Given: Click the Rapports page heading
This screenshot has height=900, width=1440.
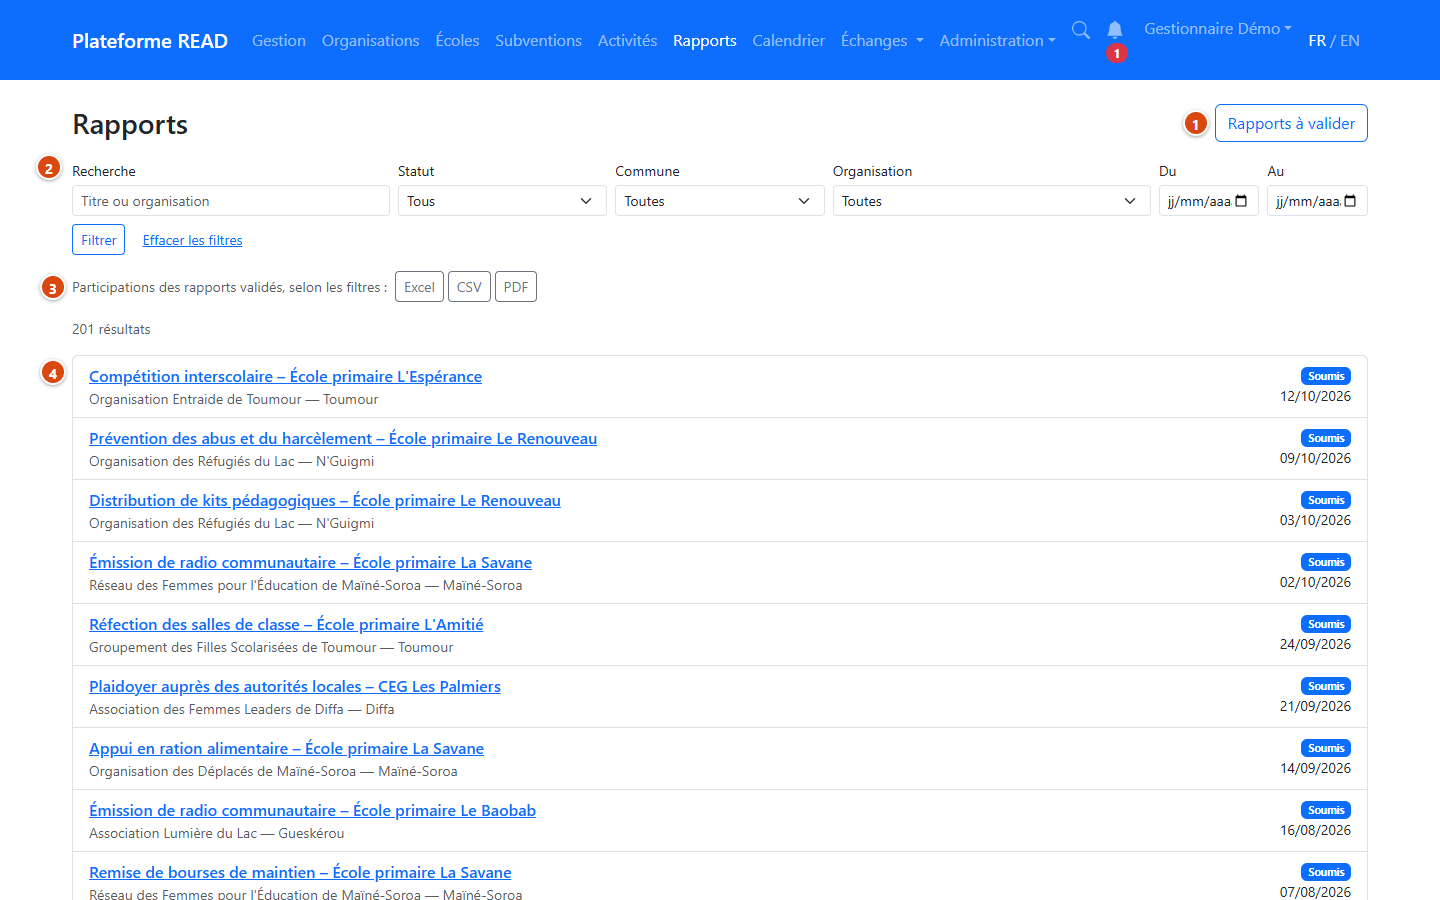Looking at the screenshot, I should pos(130,124).
